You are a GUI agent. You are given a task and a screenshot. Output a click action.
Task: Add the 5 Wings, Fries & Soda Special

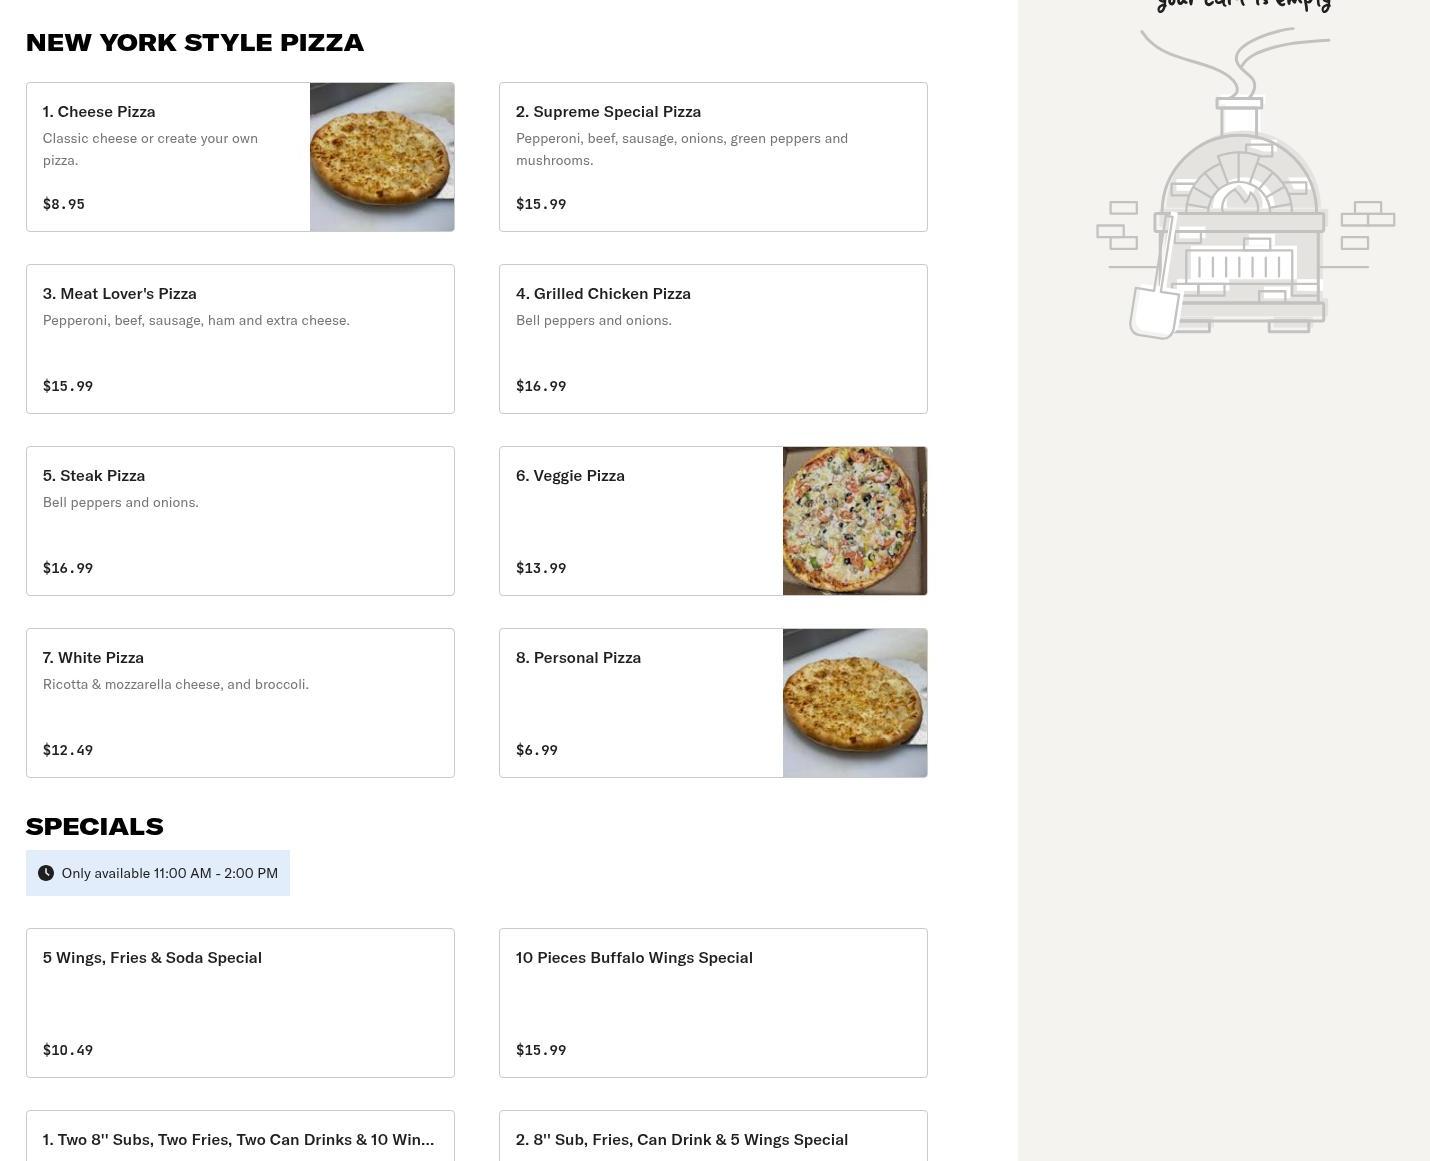[240, 1003]
